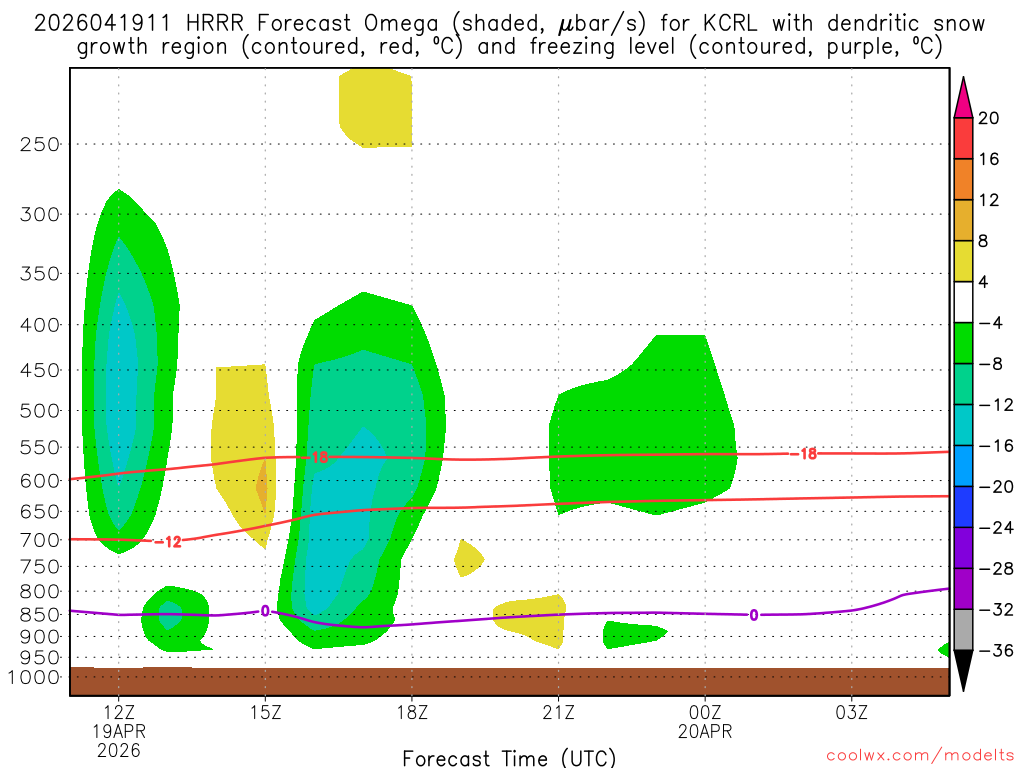Click the 250 pressure level label

click(x=40, y=144)
